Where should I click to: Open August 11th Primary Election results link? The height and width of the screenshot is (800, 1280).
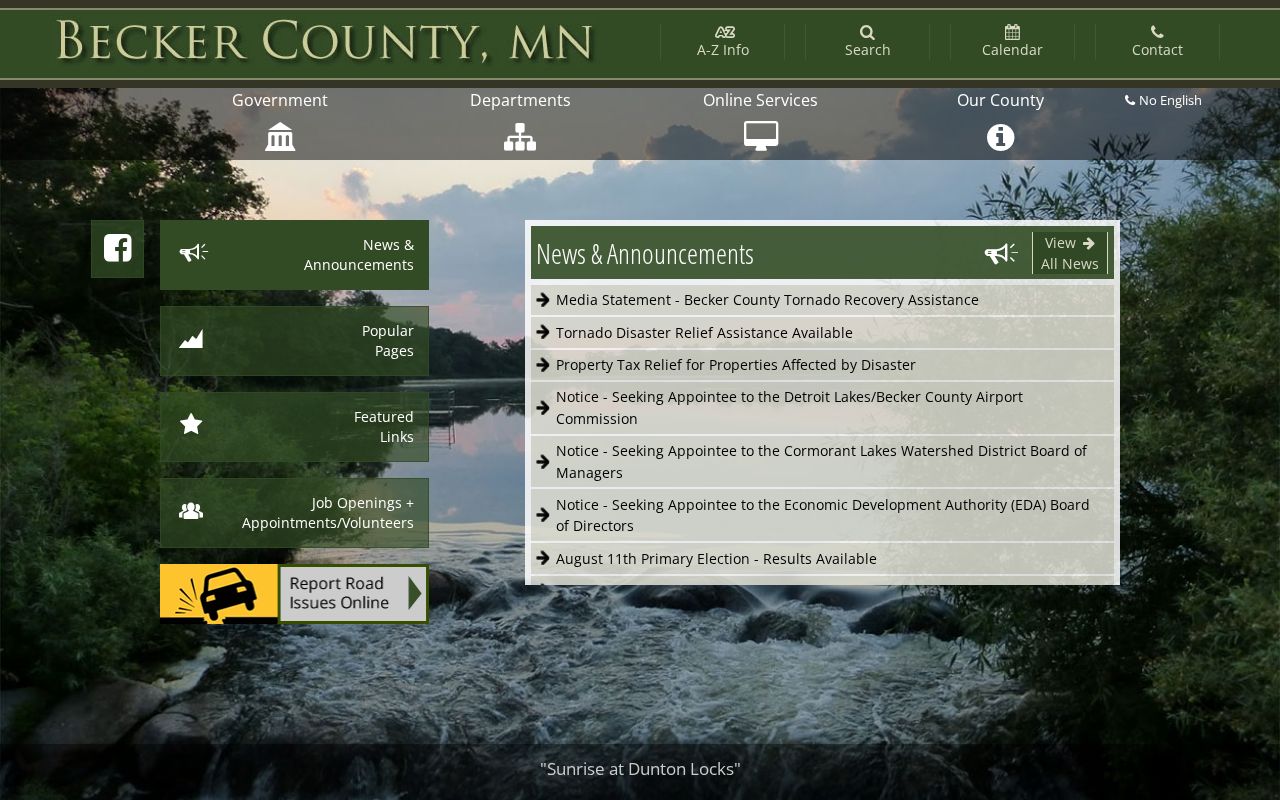click(716, 559)
